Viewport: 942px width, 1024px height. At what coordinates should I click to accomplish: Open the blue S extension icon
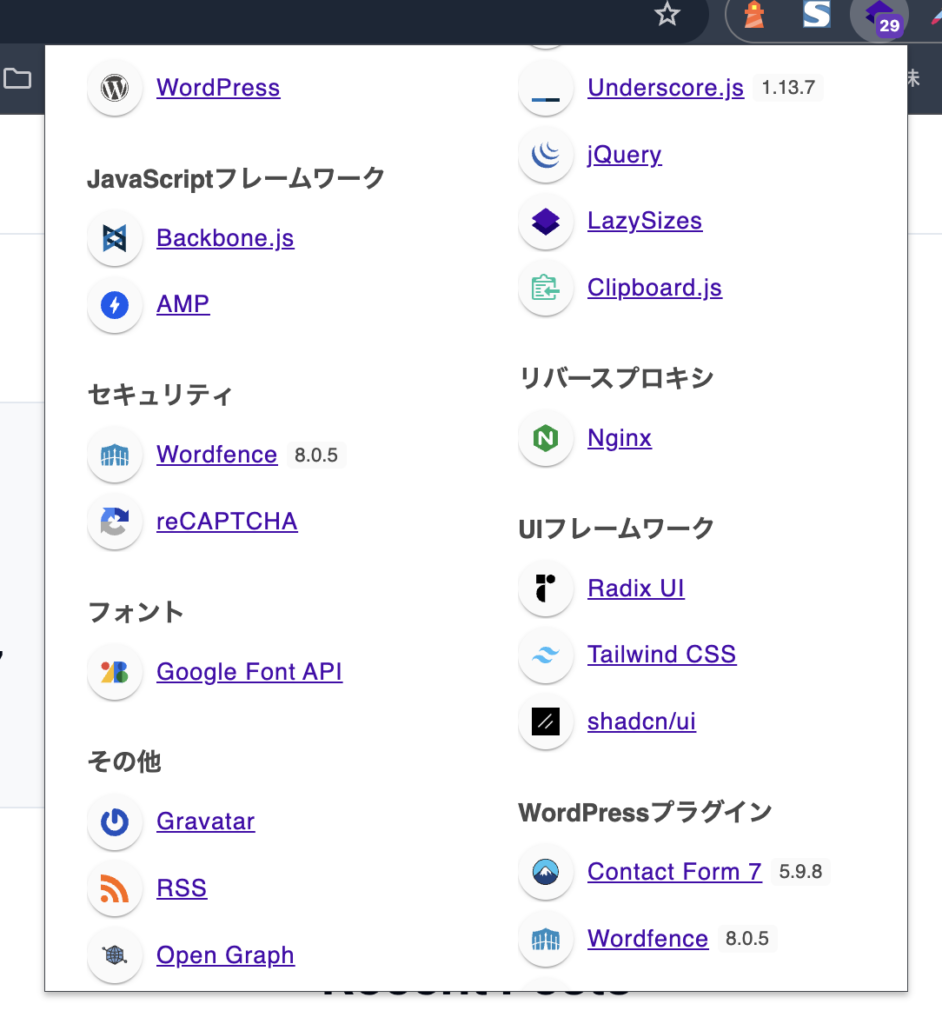(x=817, y=14)
